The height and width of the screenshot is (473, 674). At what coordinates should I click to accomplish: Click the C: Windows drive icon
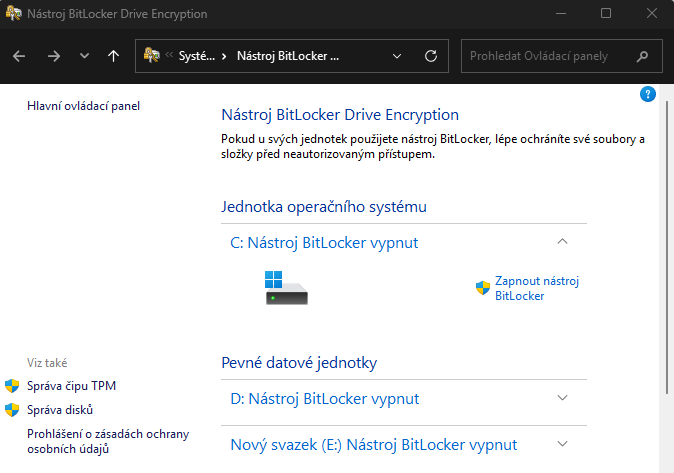[x=286, y=287]
